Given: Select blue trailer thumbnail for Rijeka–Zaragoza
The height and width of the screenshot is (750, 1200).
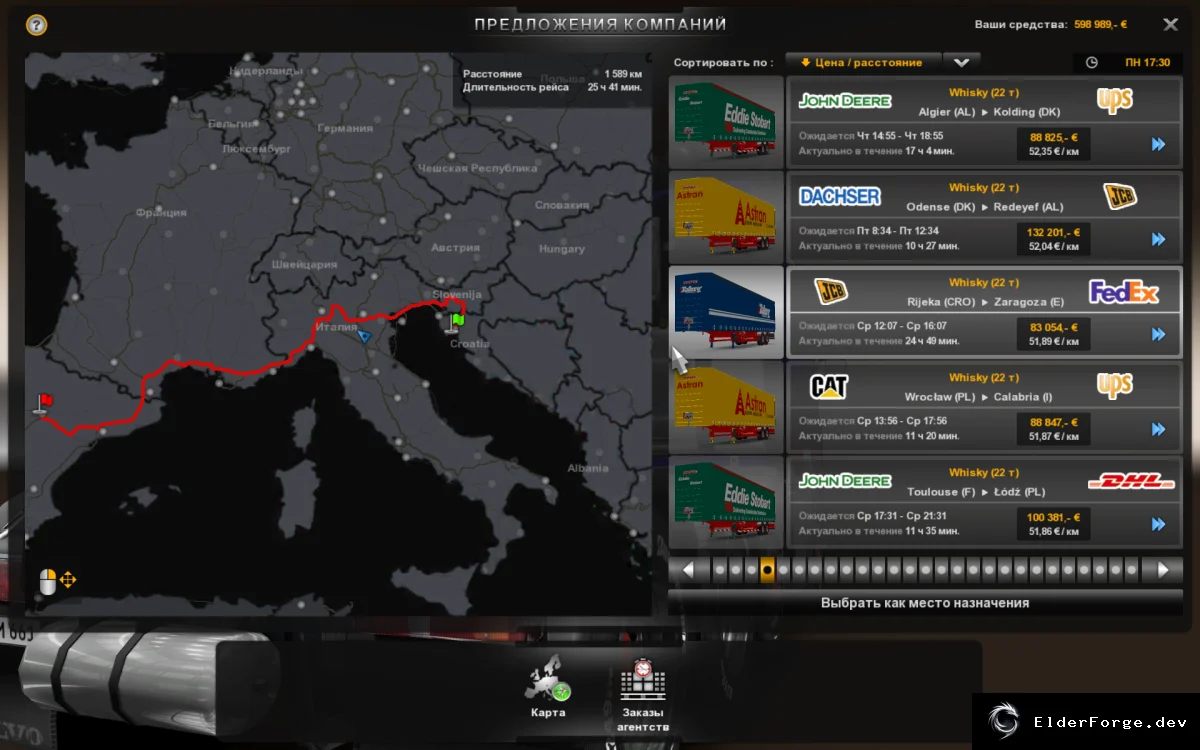Looking at the screenshot, I should pyautogui.click(x=726, y=312).
